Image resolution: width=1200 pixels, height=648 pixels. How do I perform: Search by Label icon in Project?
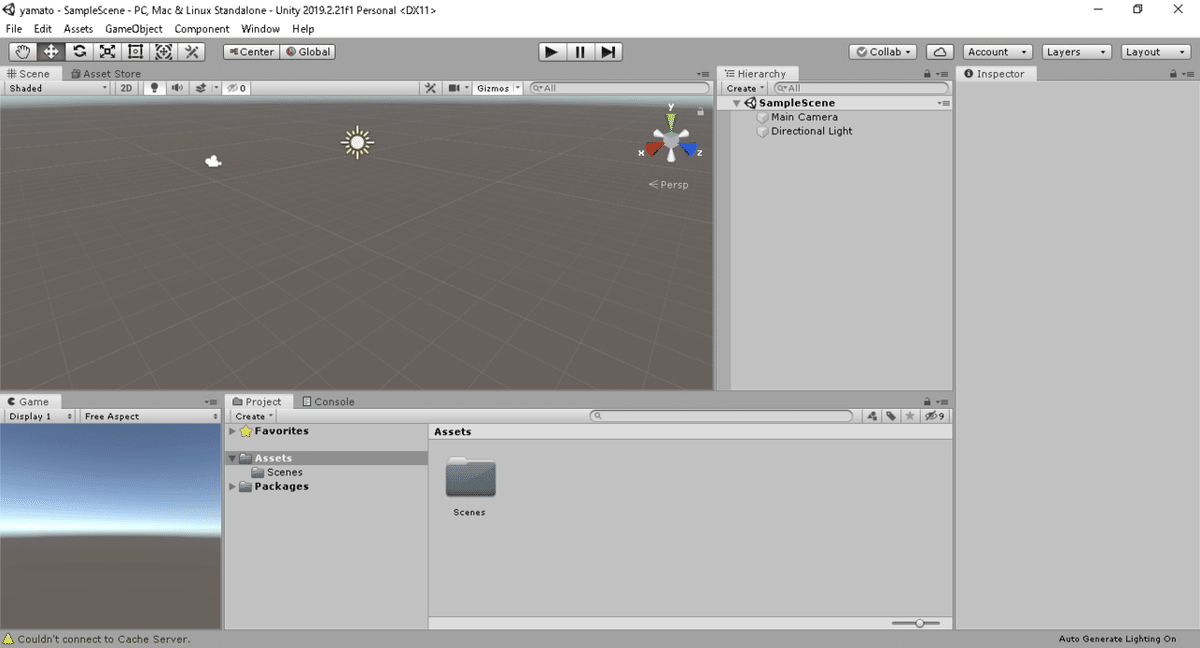click(x=890, y=416)
